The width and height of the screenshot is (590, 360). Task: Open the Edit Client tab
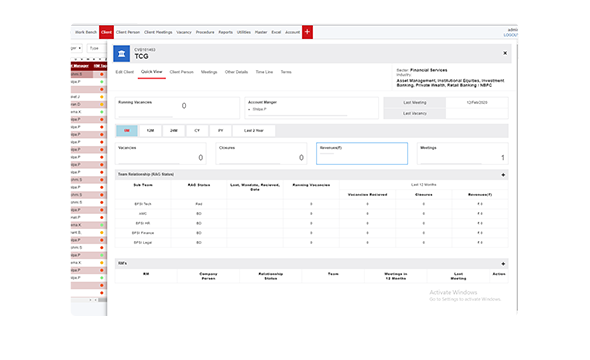click(x=125, y=72)
